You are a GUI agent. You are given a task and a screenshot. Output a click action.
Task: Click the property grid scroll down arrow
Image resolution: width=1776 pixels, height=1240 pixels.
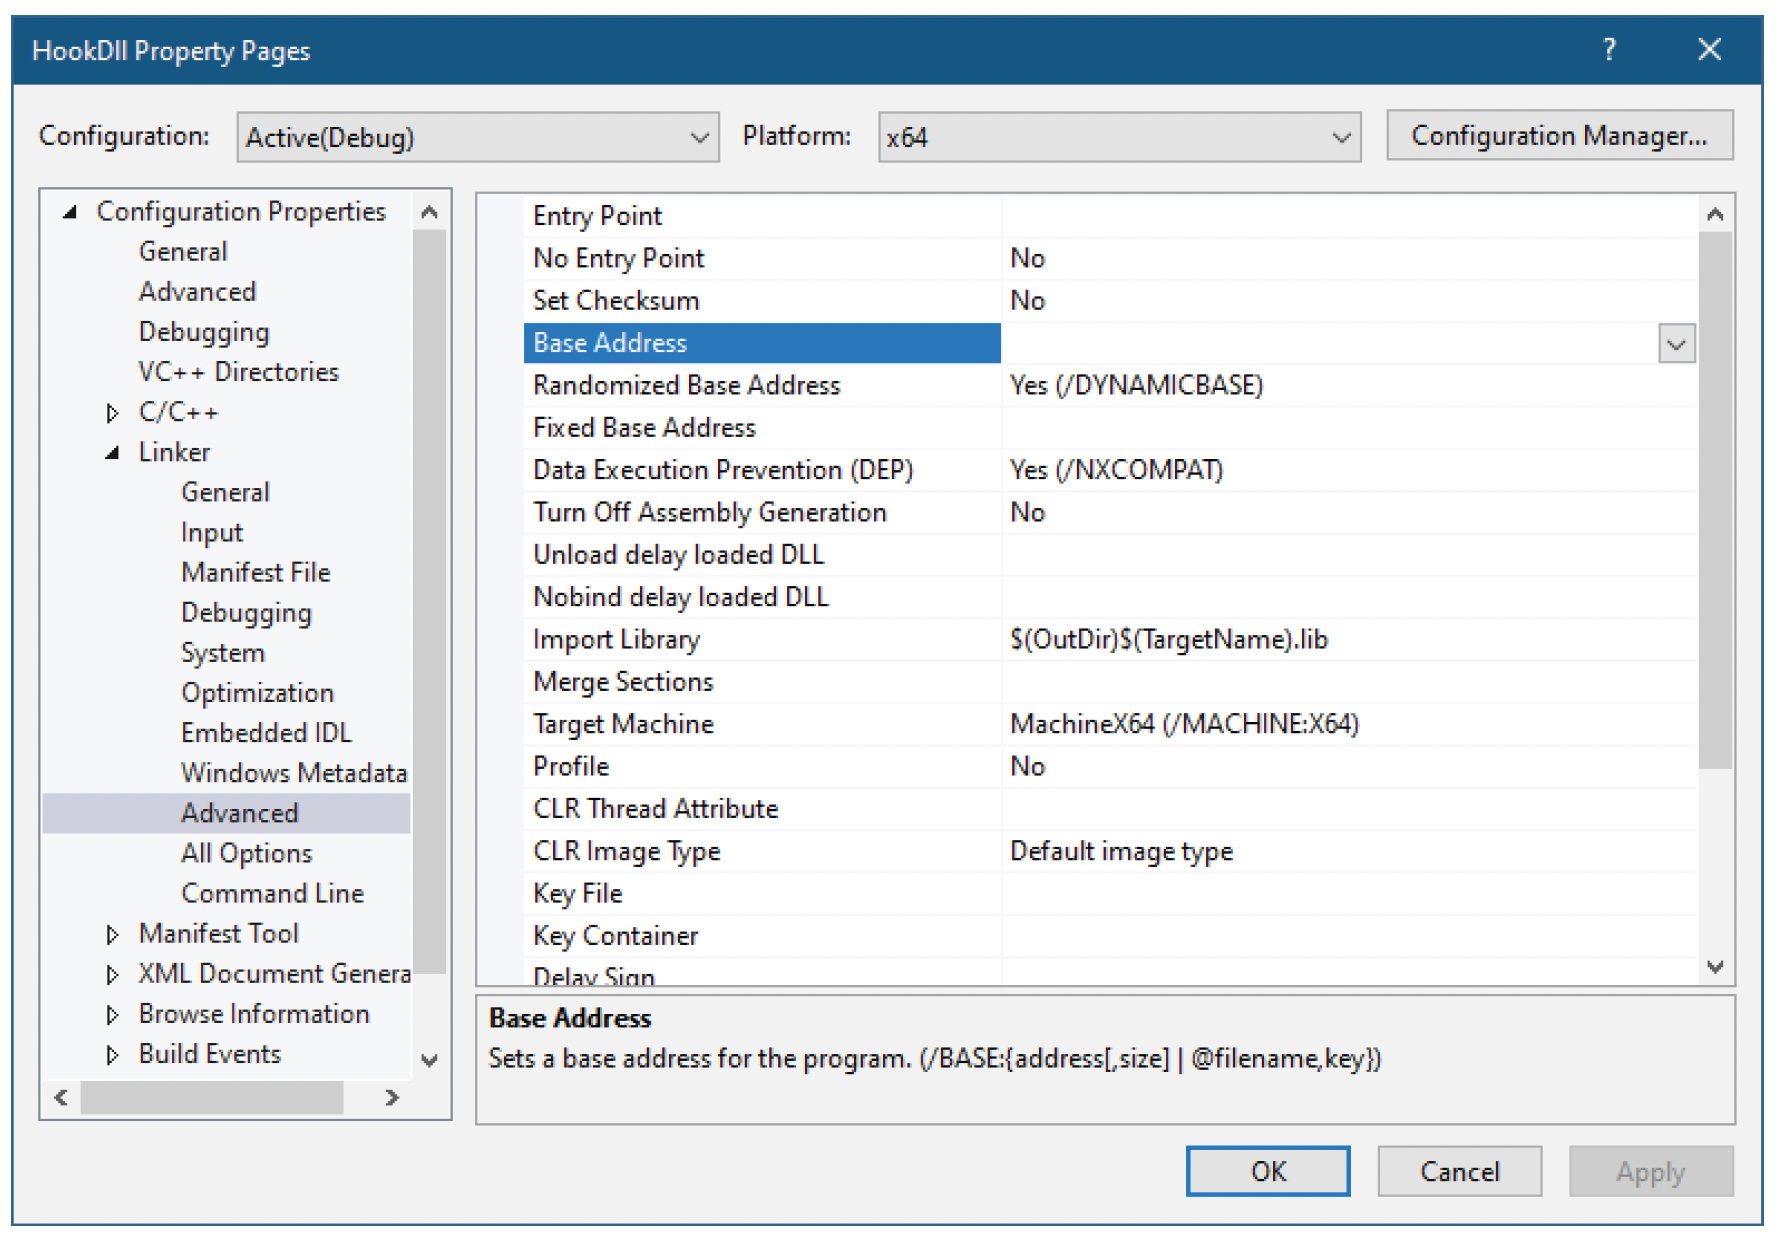1715,966
